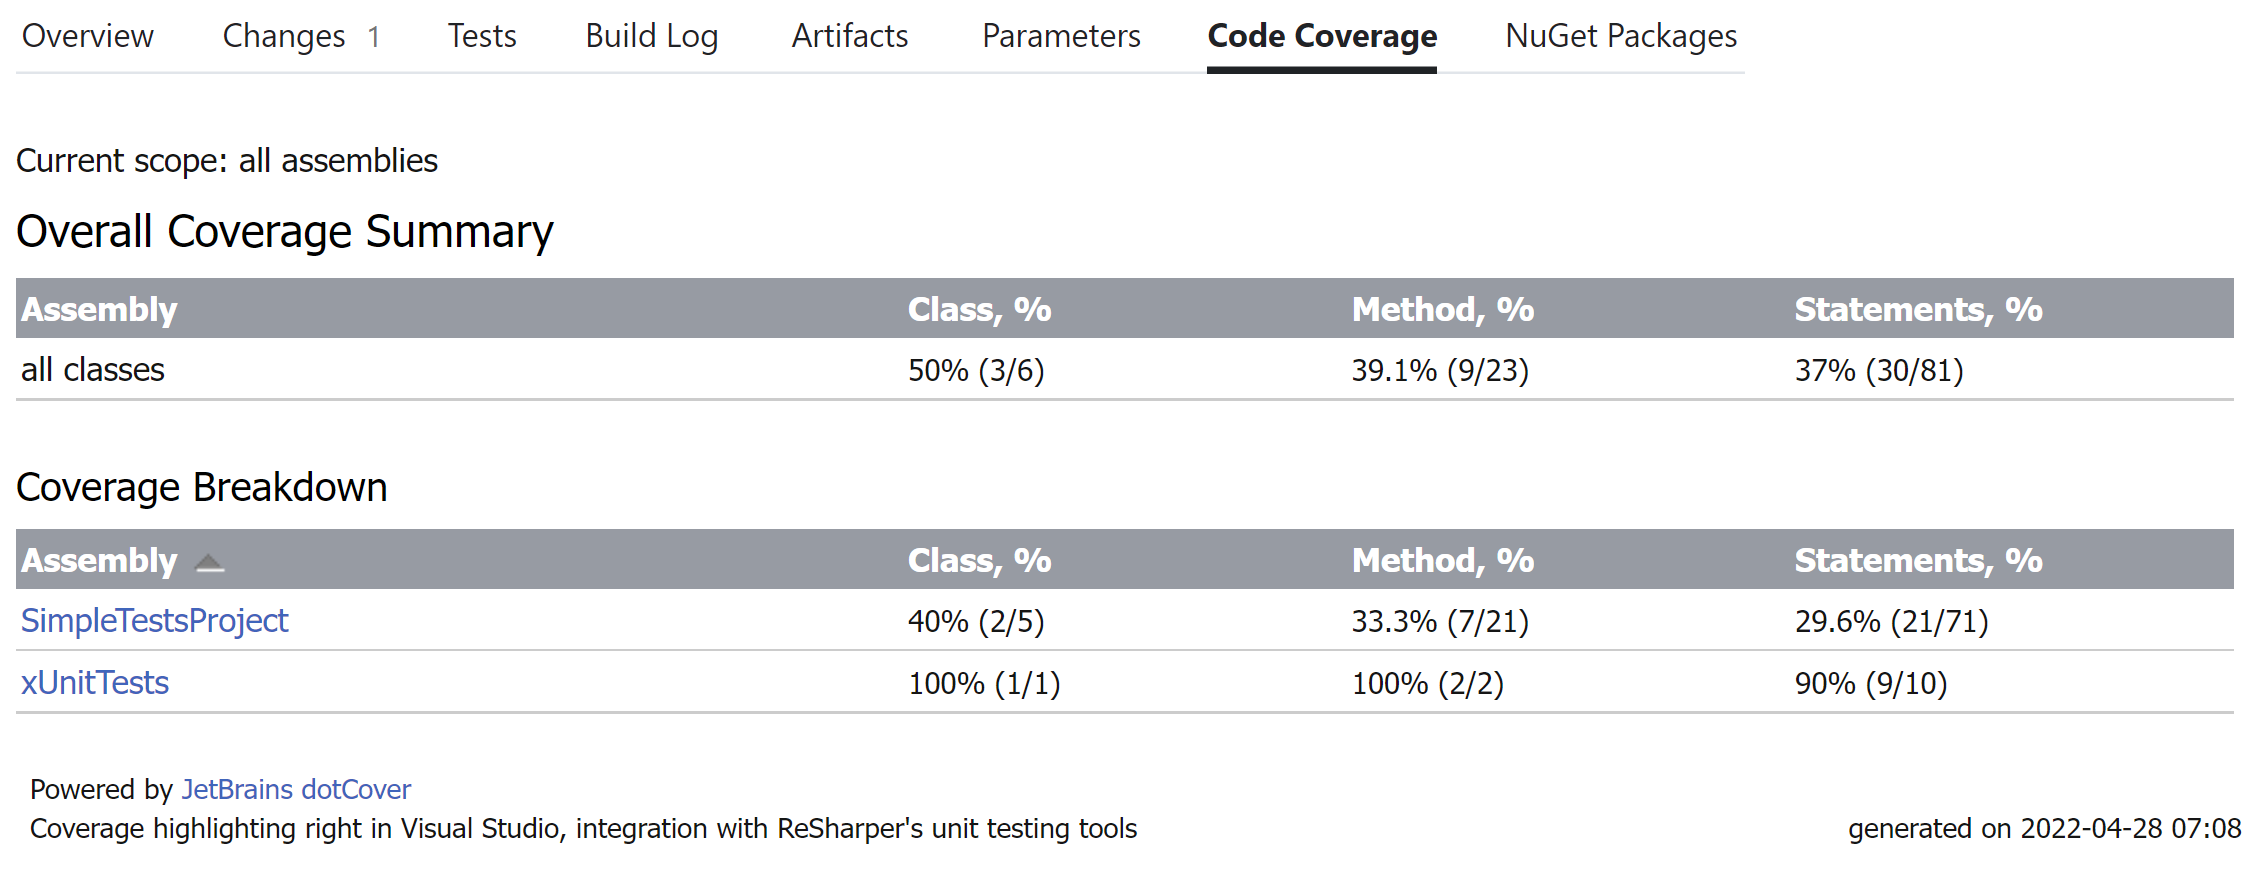Viewport: 2255px width, 877px height.
Task: Click the all classes summary row
Action: point(93,369)
